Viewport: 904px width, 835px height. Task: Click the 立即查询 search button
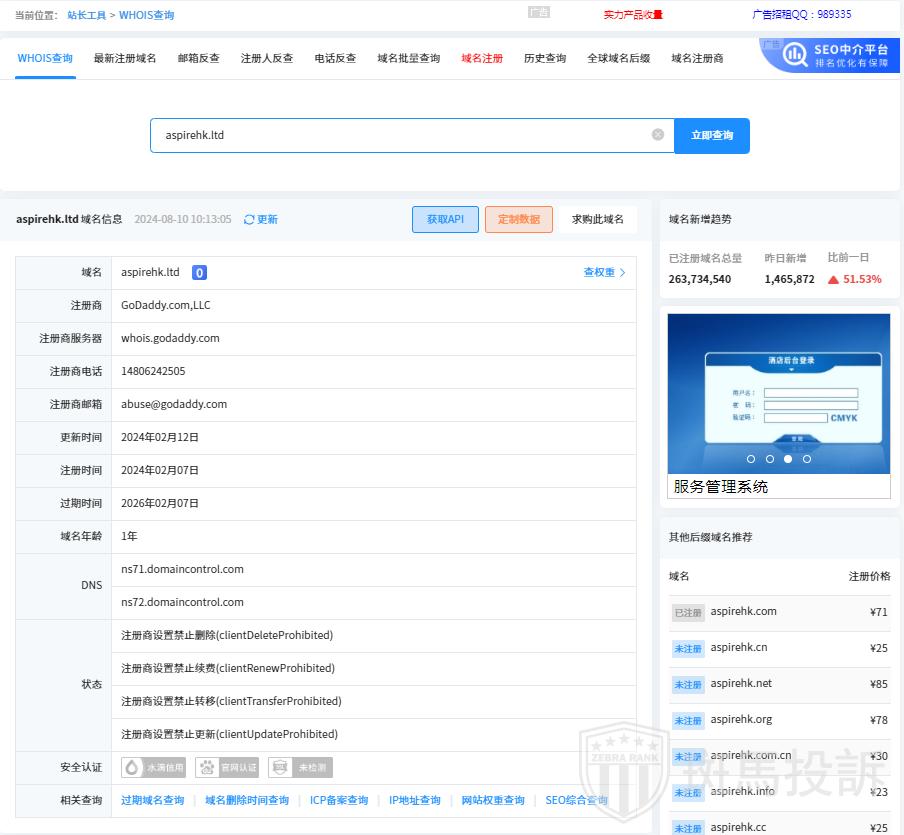pyautogui.click(x=711, y=136)
